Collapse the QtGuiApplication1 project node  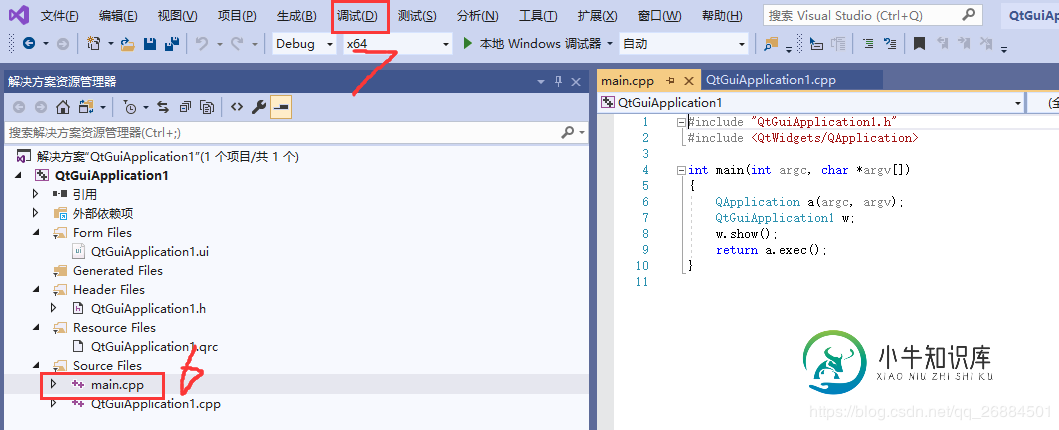pos(19,176)
